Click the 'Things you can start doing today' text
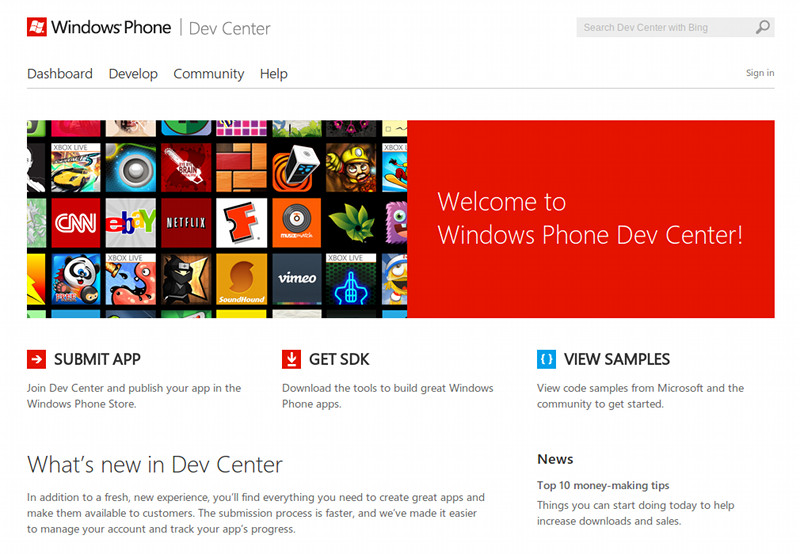The width and height of the screenshot is (800, 554). pyautogui.click(x=636, y=513)
